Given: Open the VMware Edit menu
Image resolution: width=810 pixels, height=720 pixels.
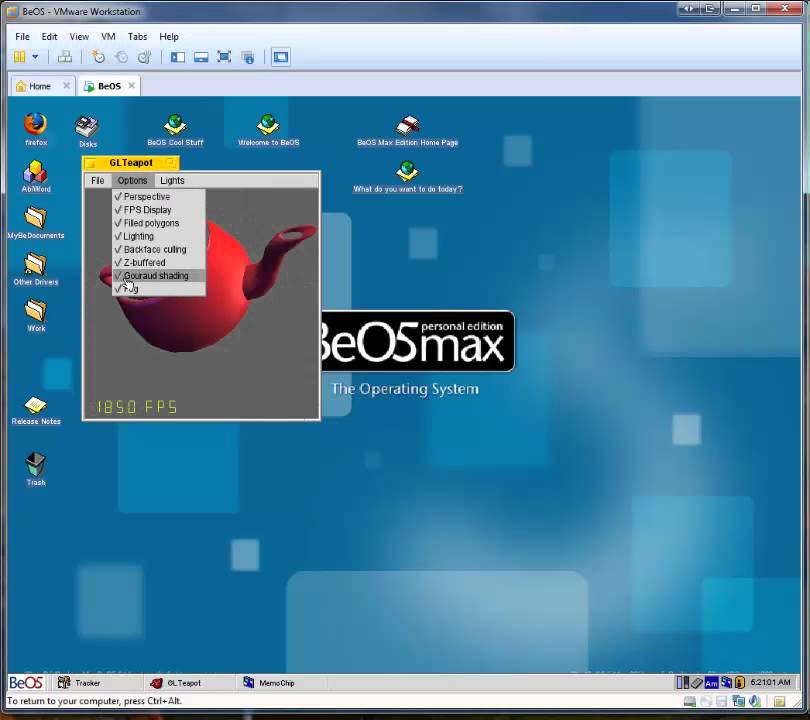Looking at the screenshot, I should 49,37.
